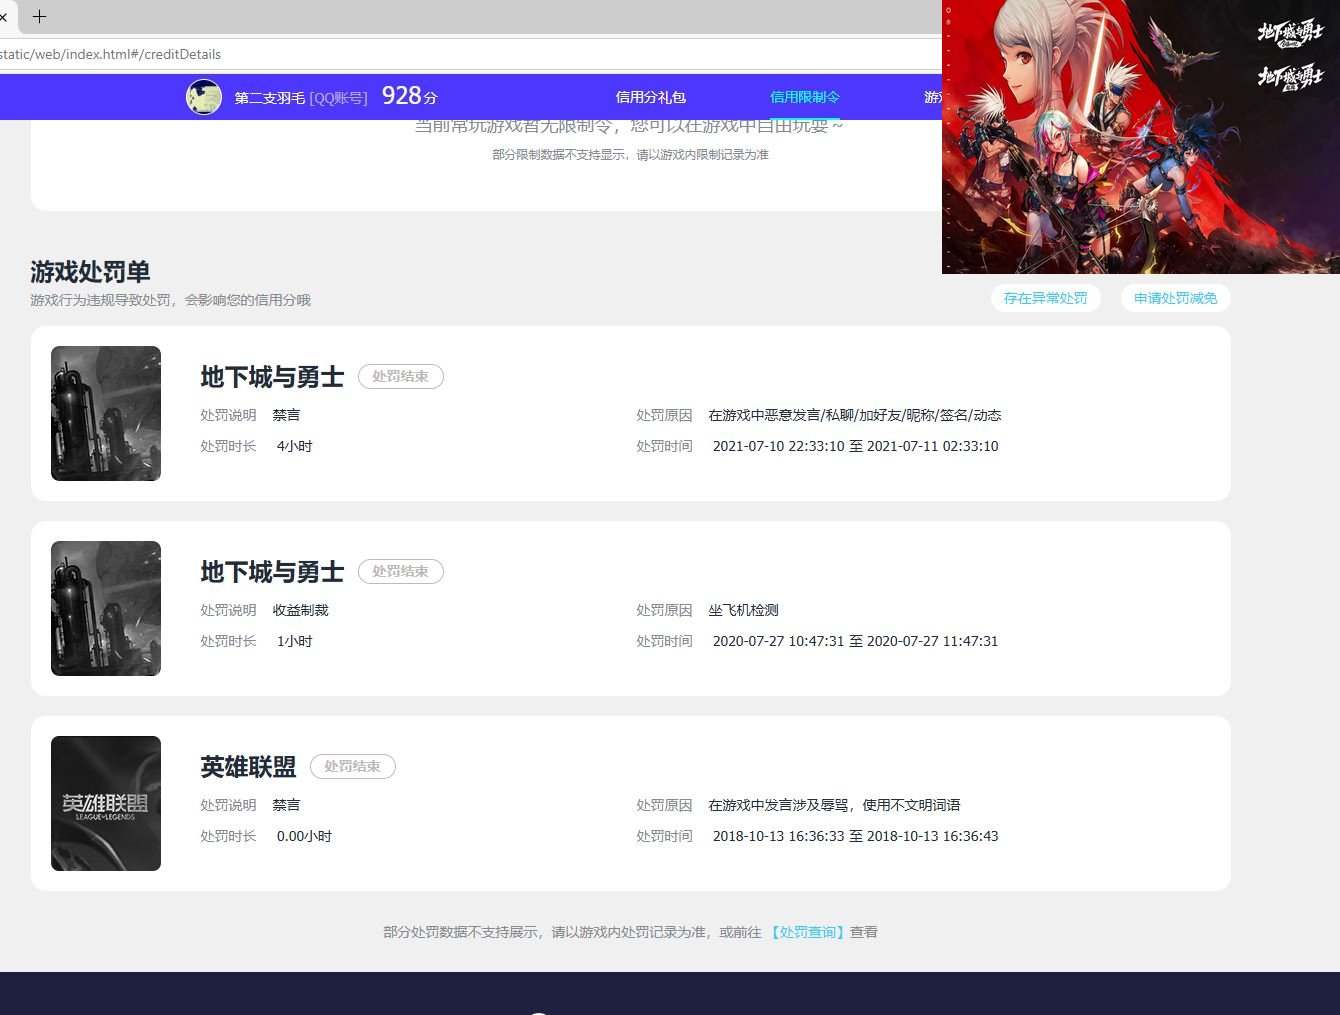
Task: Click the reason text "坐飞机检测"
Action: tap(743, 610)
